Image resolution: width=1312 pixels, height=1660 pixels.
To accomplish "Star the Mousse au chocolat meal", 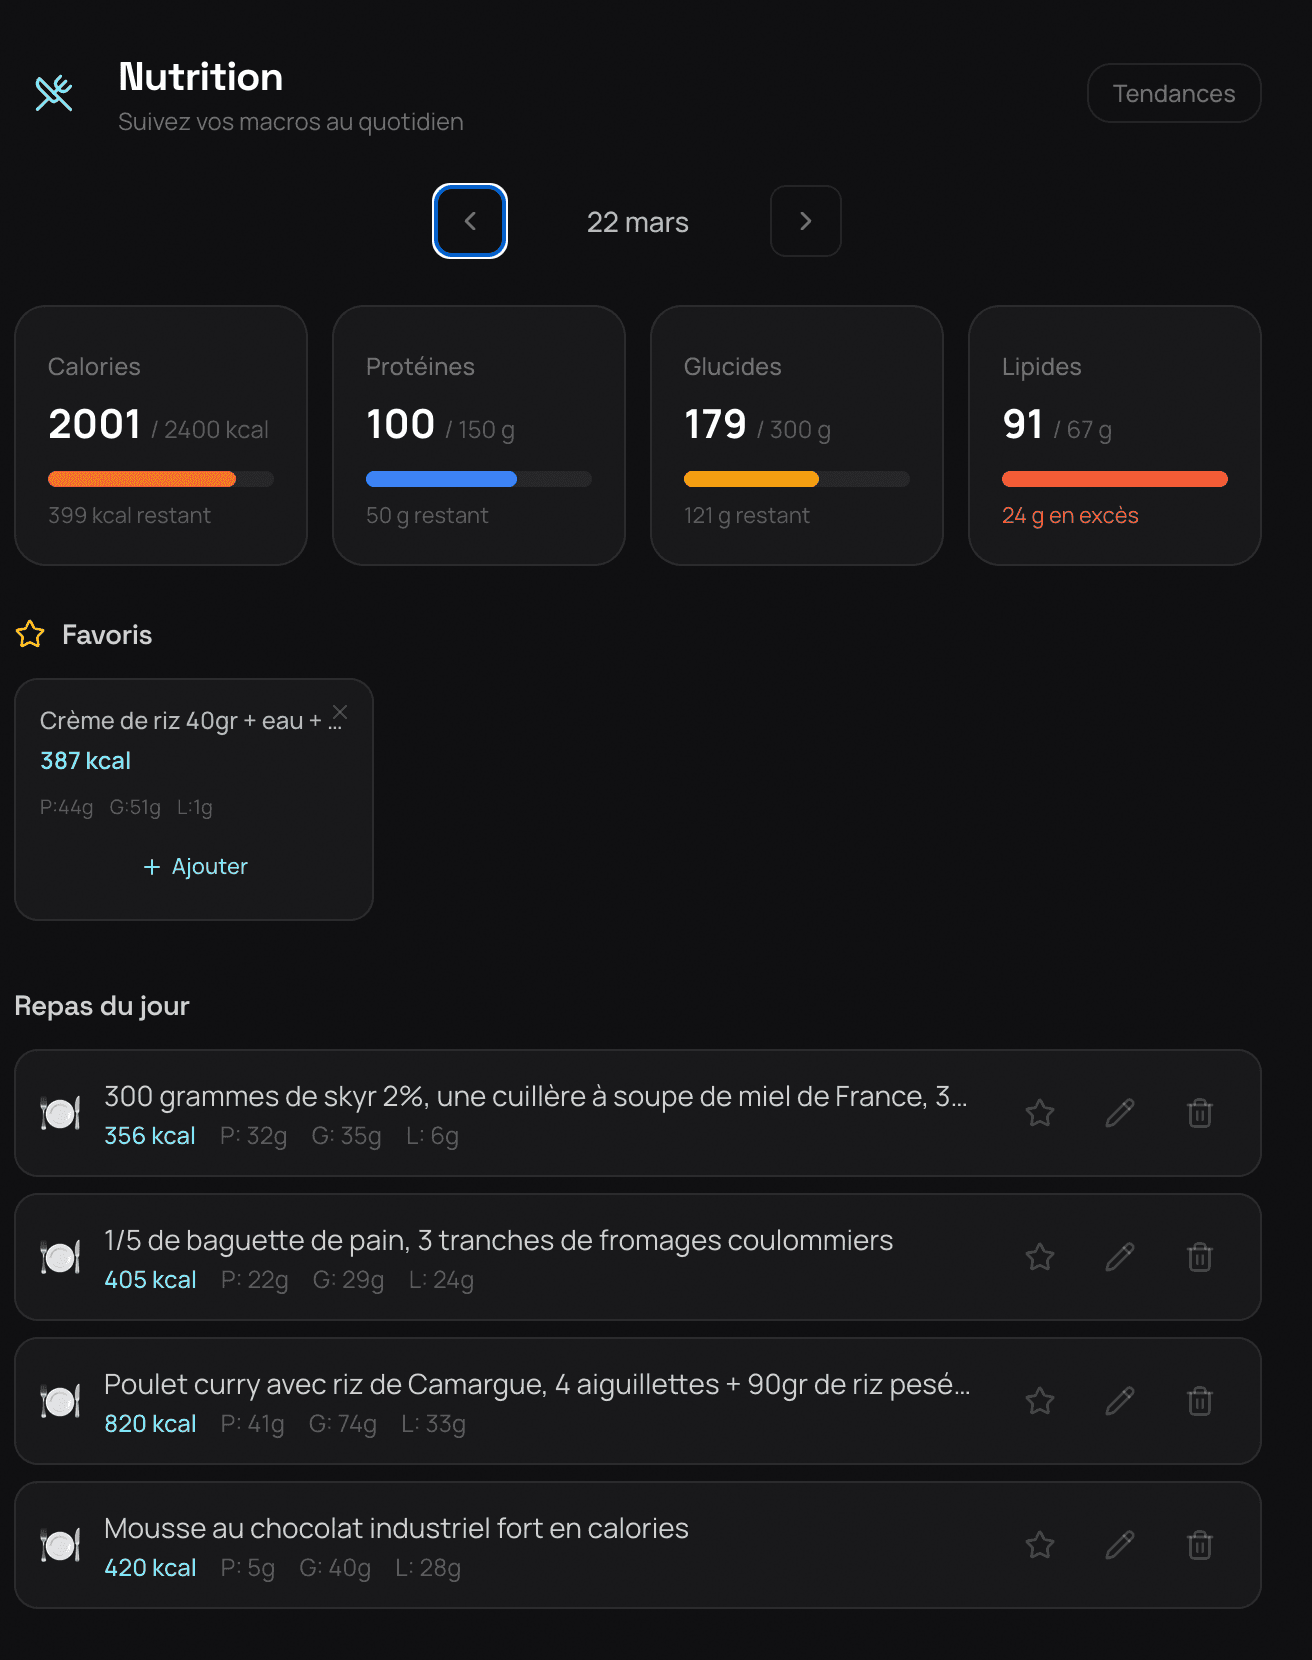I will [1040, 1545].
